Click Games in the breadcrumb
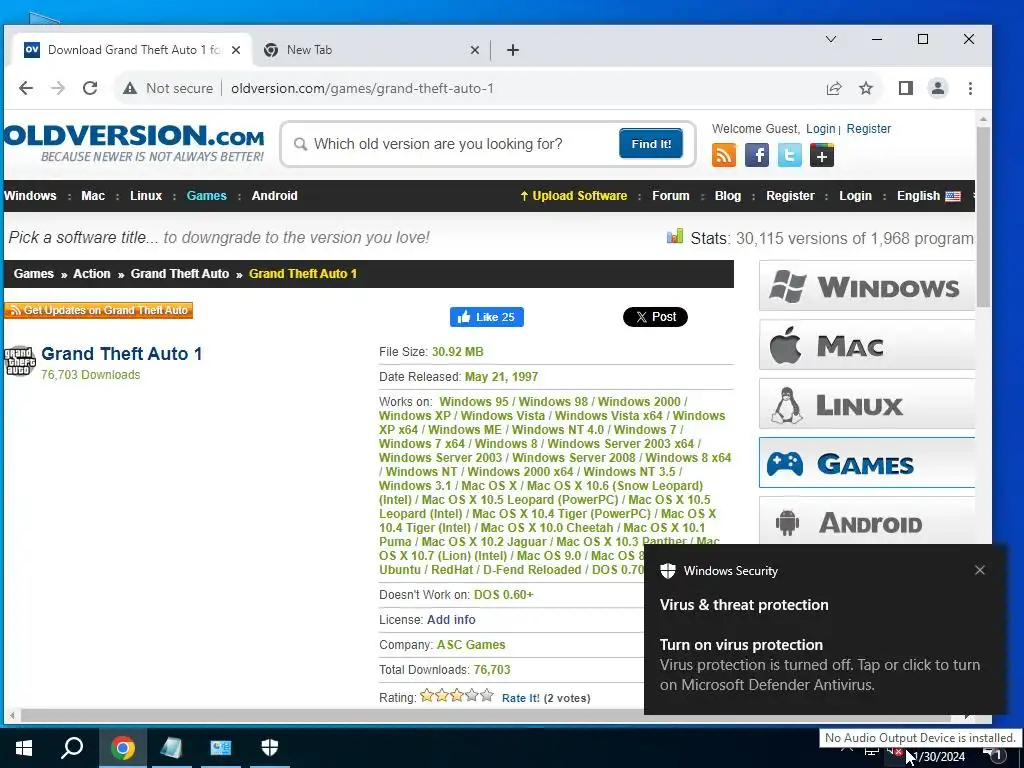The height and width of the screenshot is (768, 1024). coord(34,274)
